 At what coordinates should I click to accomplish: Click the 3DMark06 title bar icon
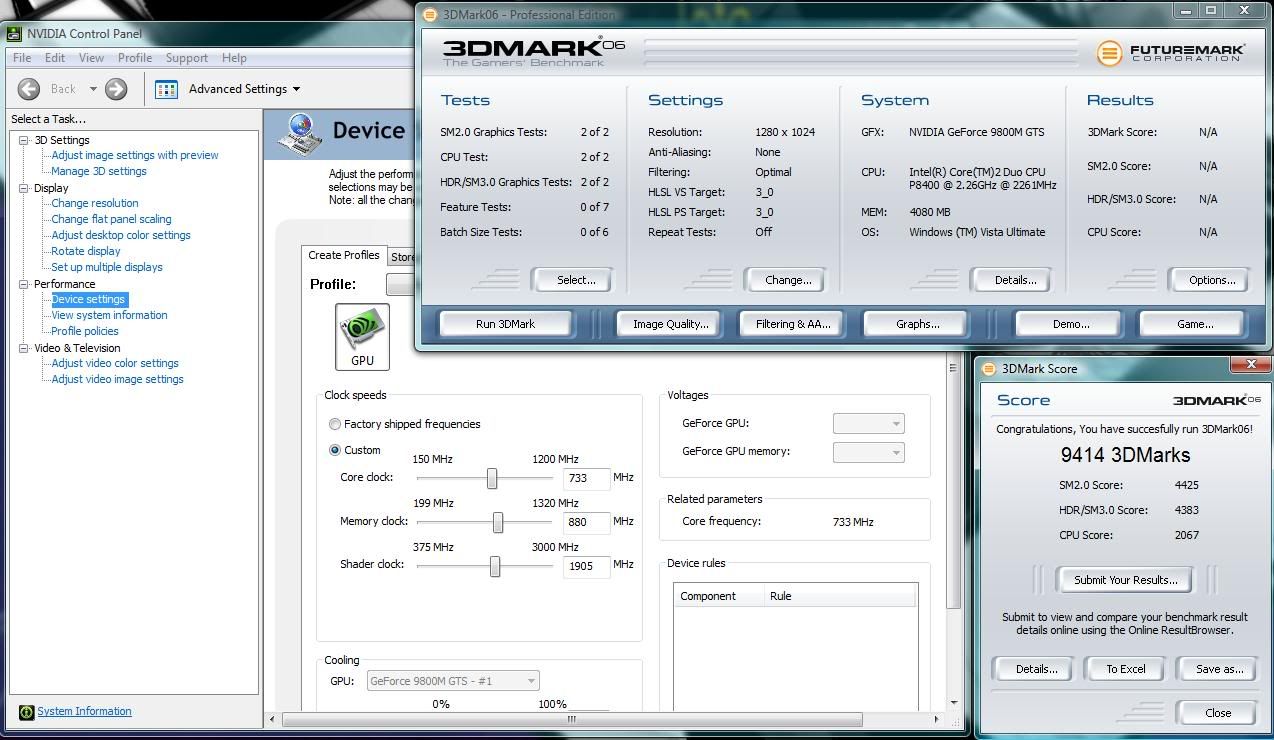[x=430, y=15]
